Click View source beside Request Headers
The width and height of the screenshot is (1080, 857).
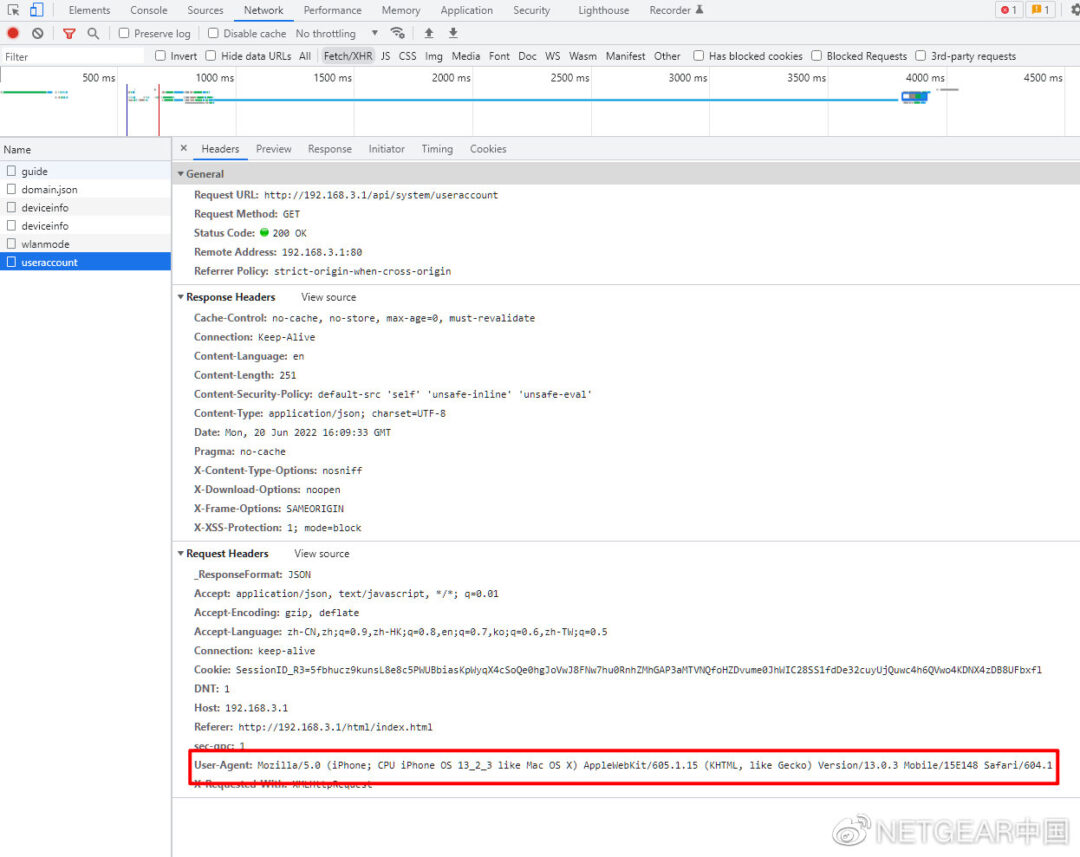pyautogui.click(x=321, y=553)
